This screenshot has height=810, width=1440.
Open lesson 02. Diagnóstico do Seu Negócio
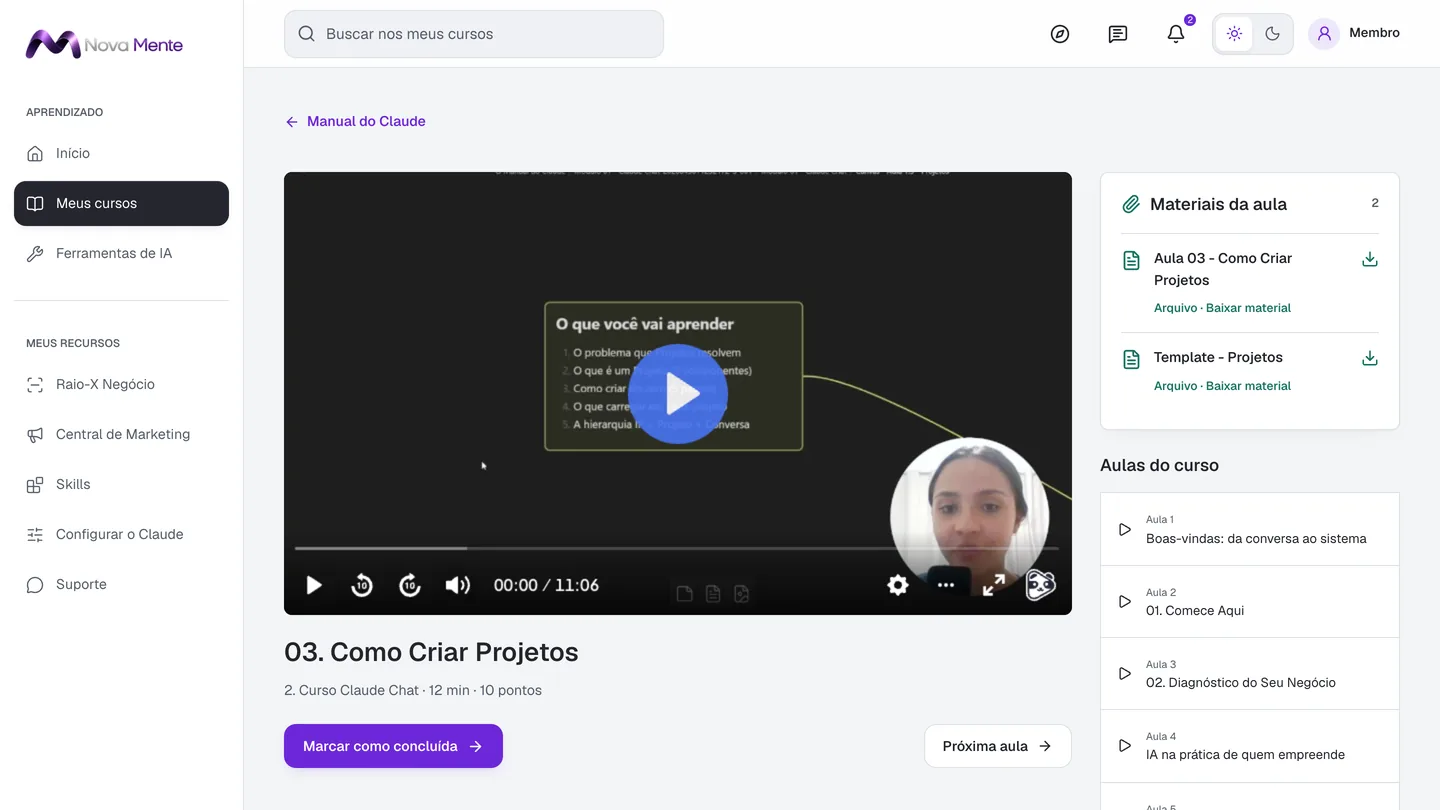[x=1250, y=673]
